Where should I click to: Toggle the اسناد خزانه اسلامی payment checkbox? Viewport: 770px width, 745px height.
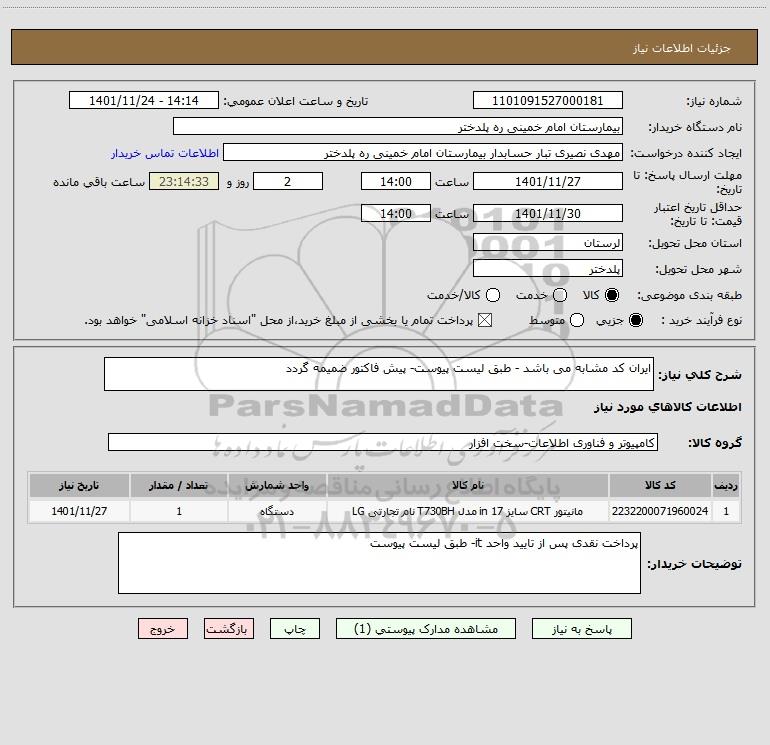[x=485, y=320]
